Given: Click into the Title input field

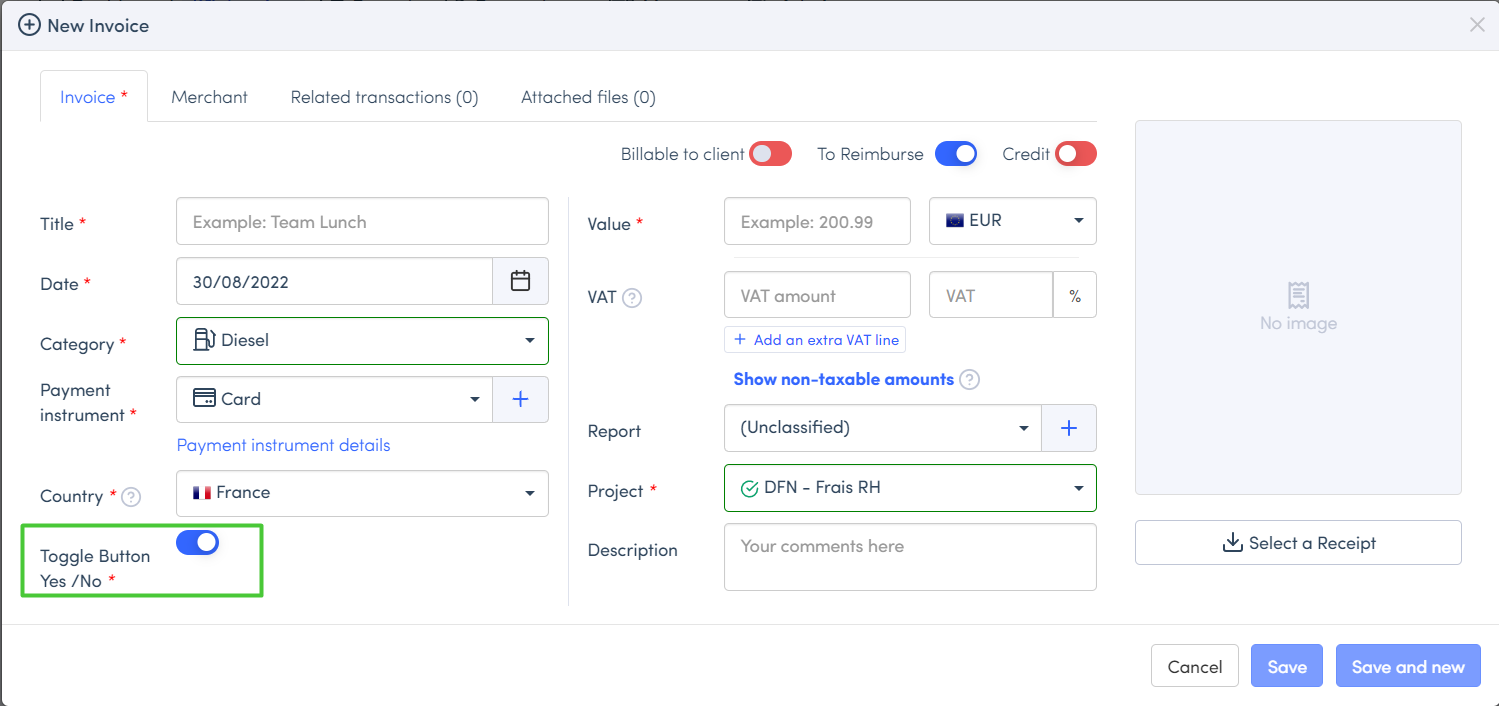Looking at the screenshot, I should 362,222.
